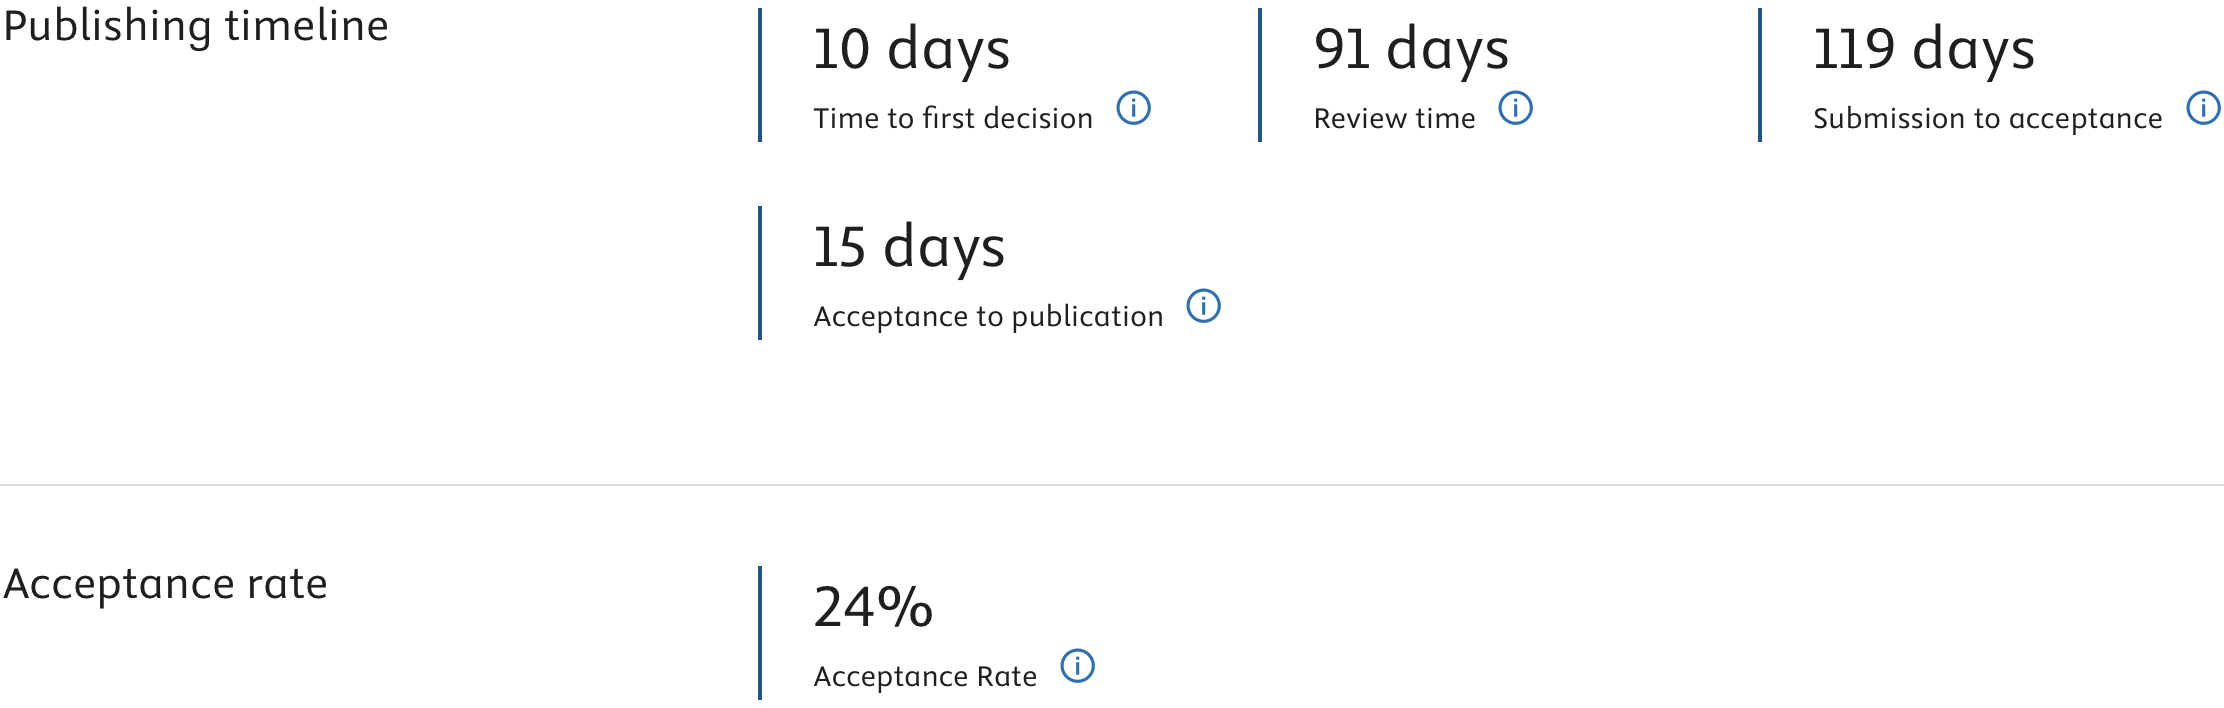Click the 'Review time' label text
The height and width of the screenshot is (708, 2224).
(x=1394, y=118)
